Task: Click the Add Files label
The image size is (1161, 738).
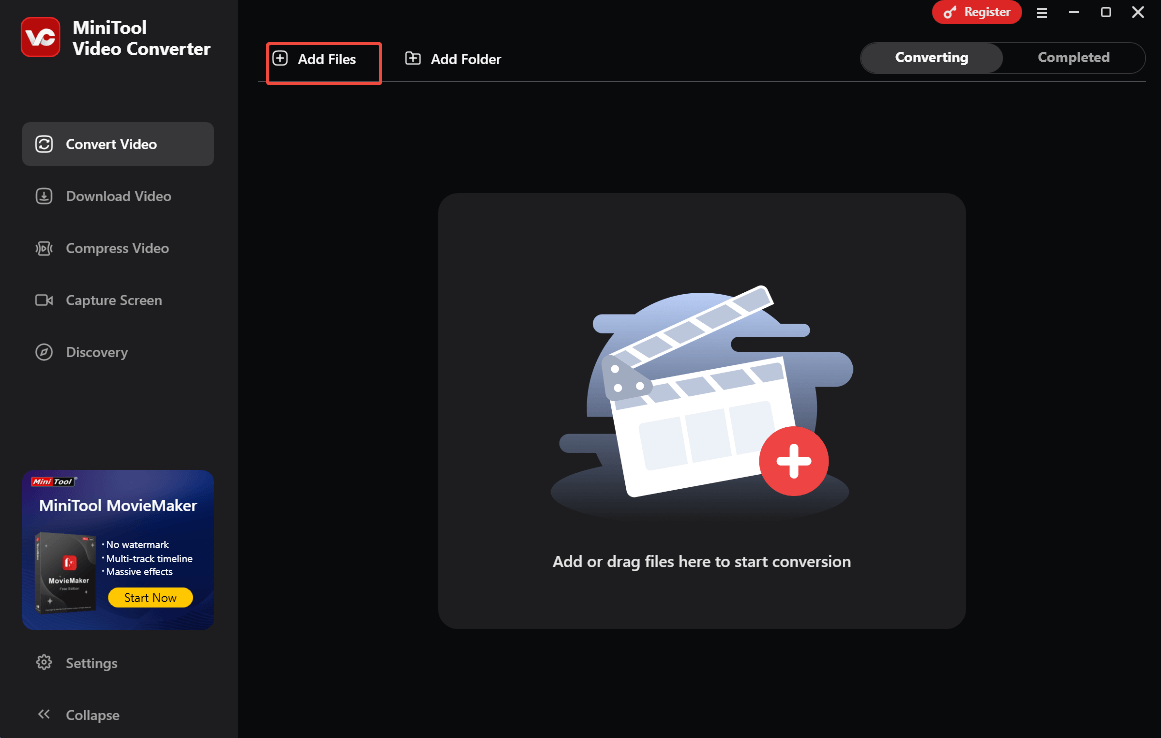Action: (x=327, y=59)
